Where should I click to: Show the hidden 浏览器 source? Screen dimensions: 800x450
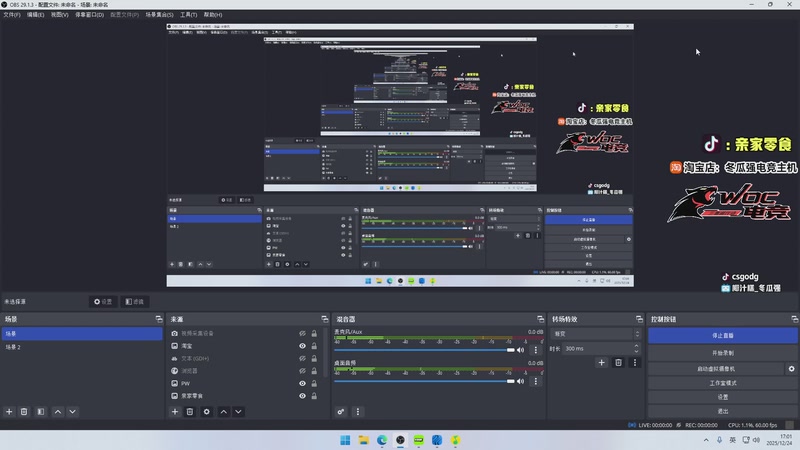click(303, 371)
